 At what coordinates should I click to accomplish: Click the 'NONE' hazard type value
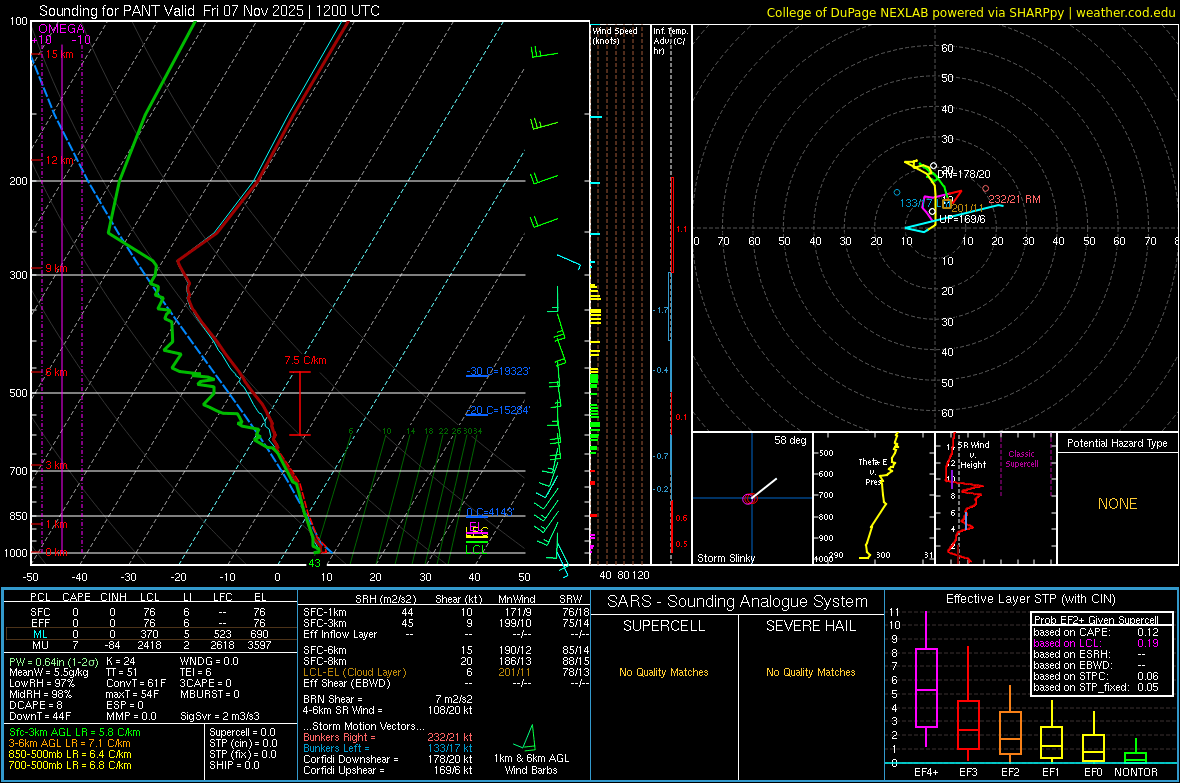(1118, 504)
